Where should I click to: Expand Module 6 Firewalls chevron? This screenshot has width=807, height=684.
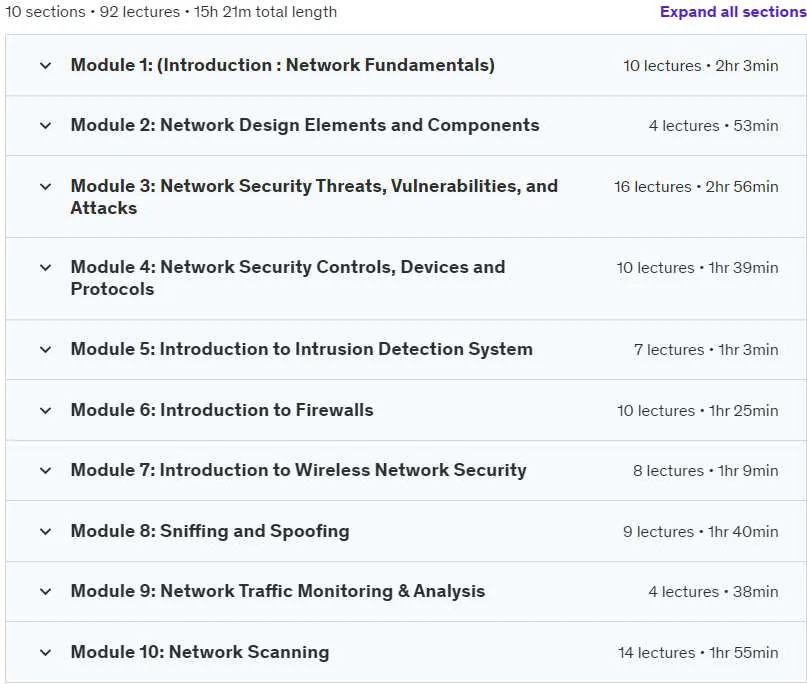(x=45, y=411)
